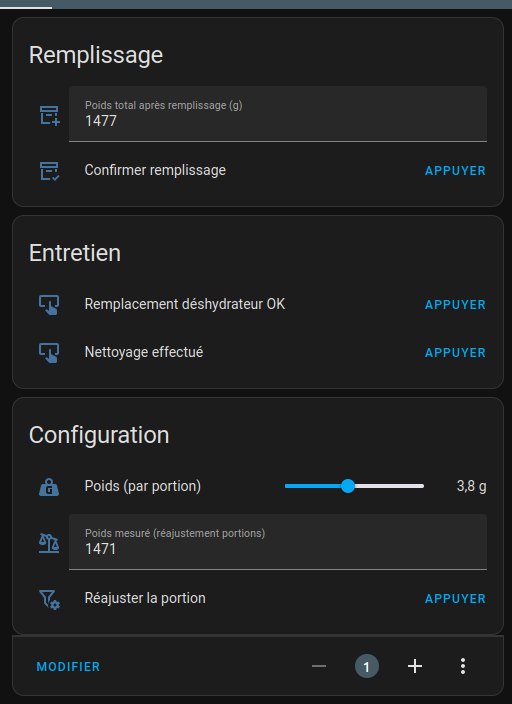Click APPUYER for Réajuster la portion
Screen dimensions: 512x704
pyautogui.click(x=455, y=598)
